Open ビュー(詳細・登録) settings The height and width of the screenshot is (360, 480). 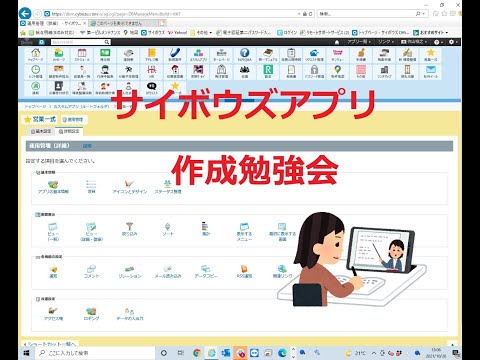(x=91, y=232)
